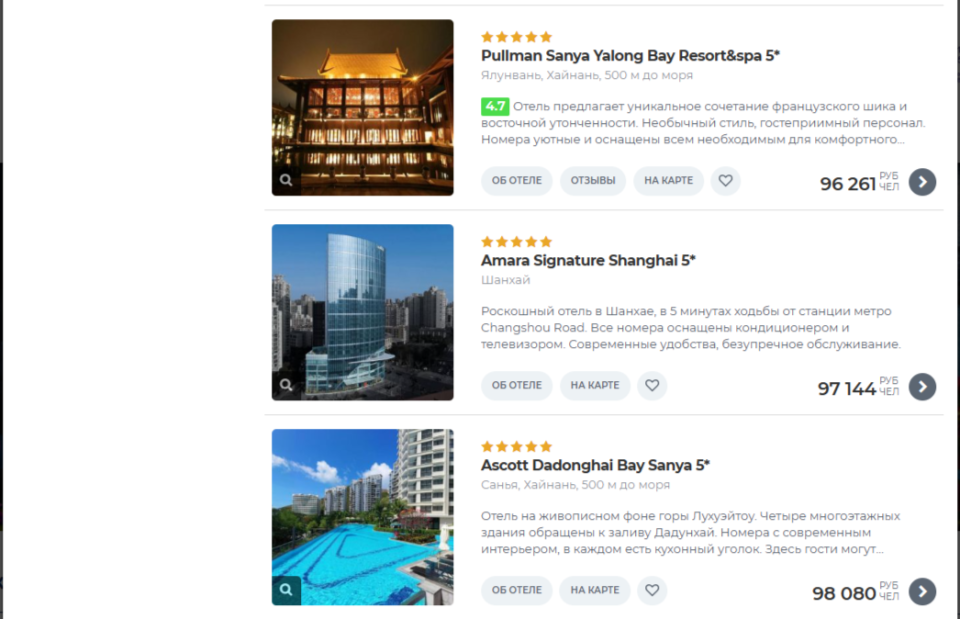Open Amara Signature offer with chevron arrow
960x619 pixels.
click(x=922, y=386)
